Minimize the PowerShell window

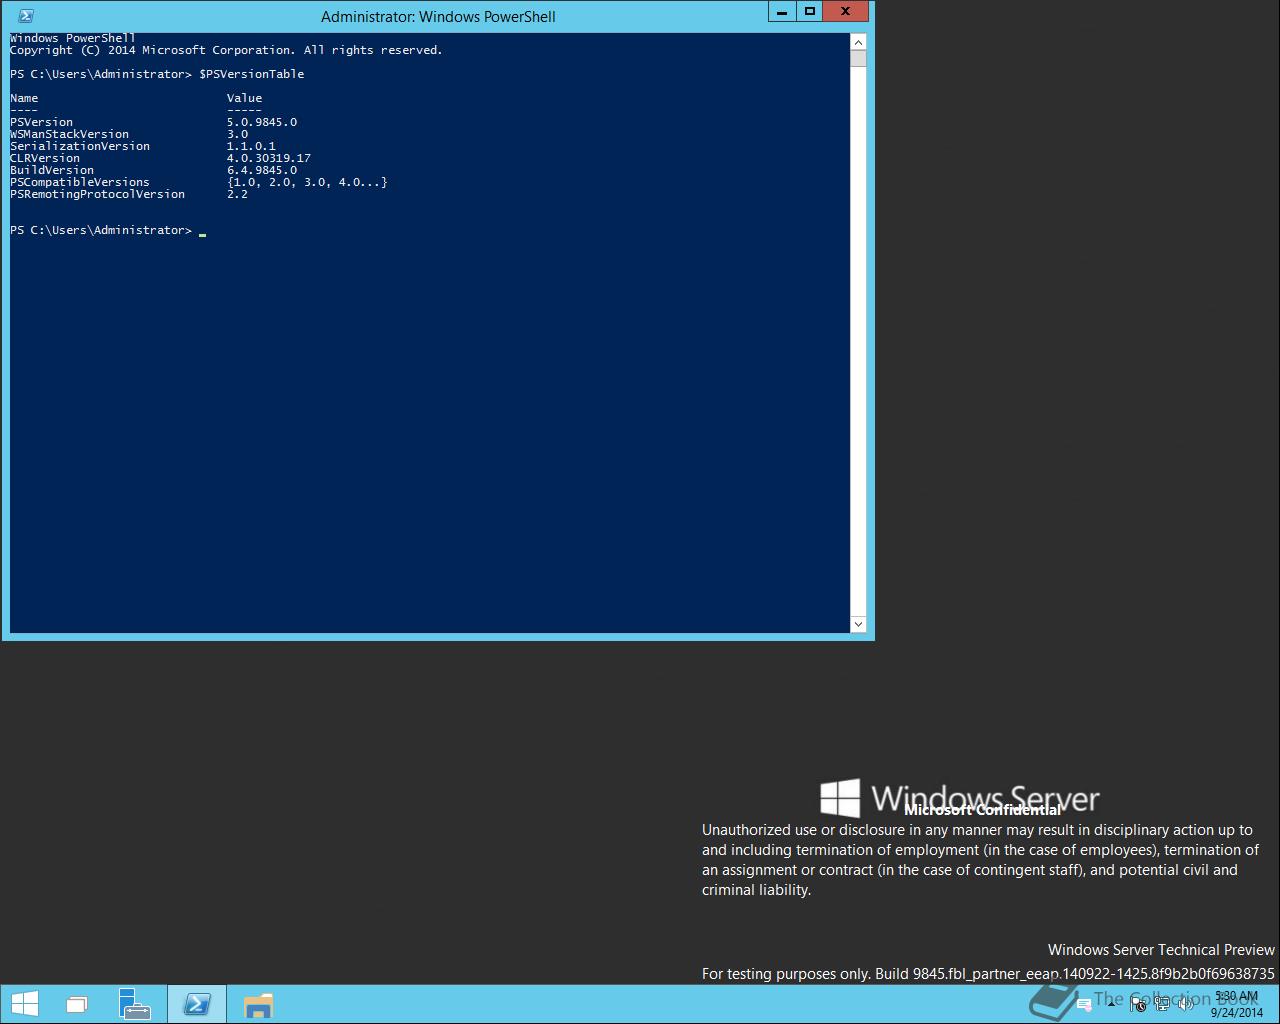tap(782, 12)
